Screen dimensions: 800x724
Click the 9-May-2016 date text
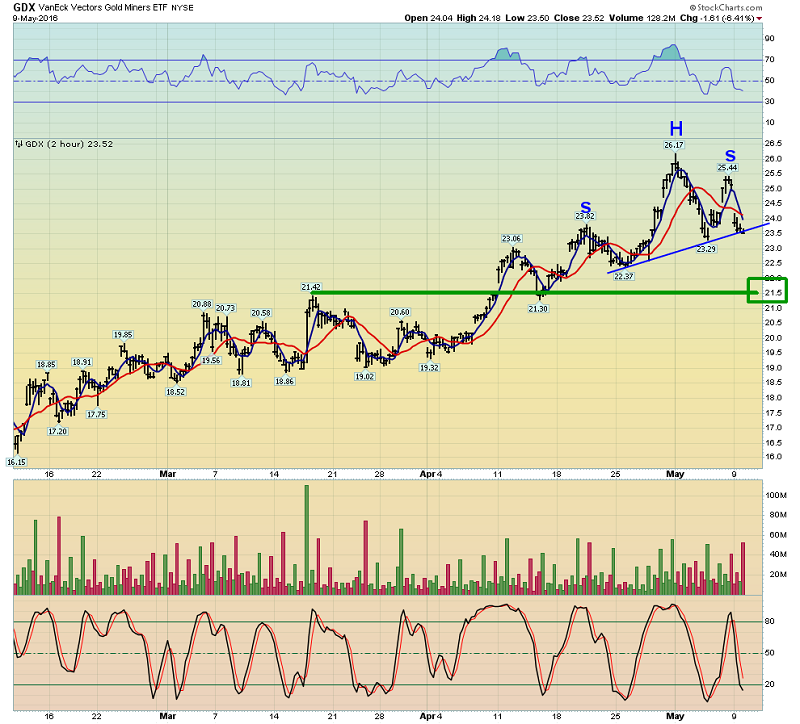35,18
